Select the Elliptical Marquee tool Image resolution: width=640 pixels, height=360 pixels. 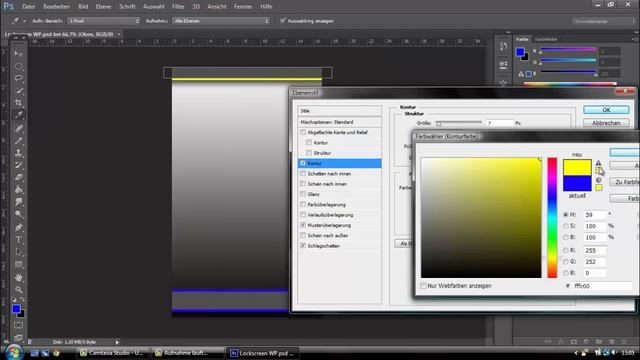tap(19, 67)
